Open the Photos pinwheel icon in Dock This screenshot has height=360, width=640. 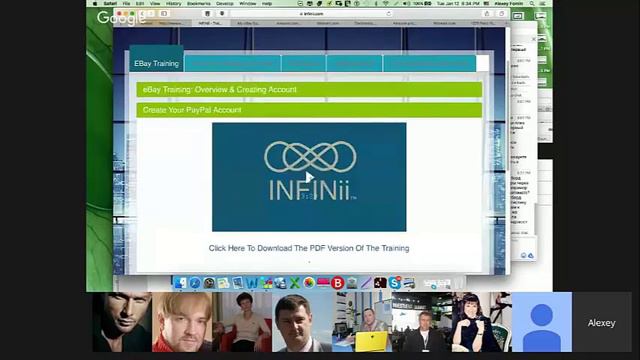coord(309,282)
